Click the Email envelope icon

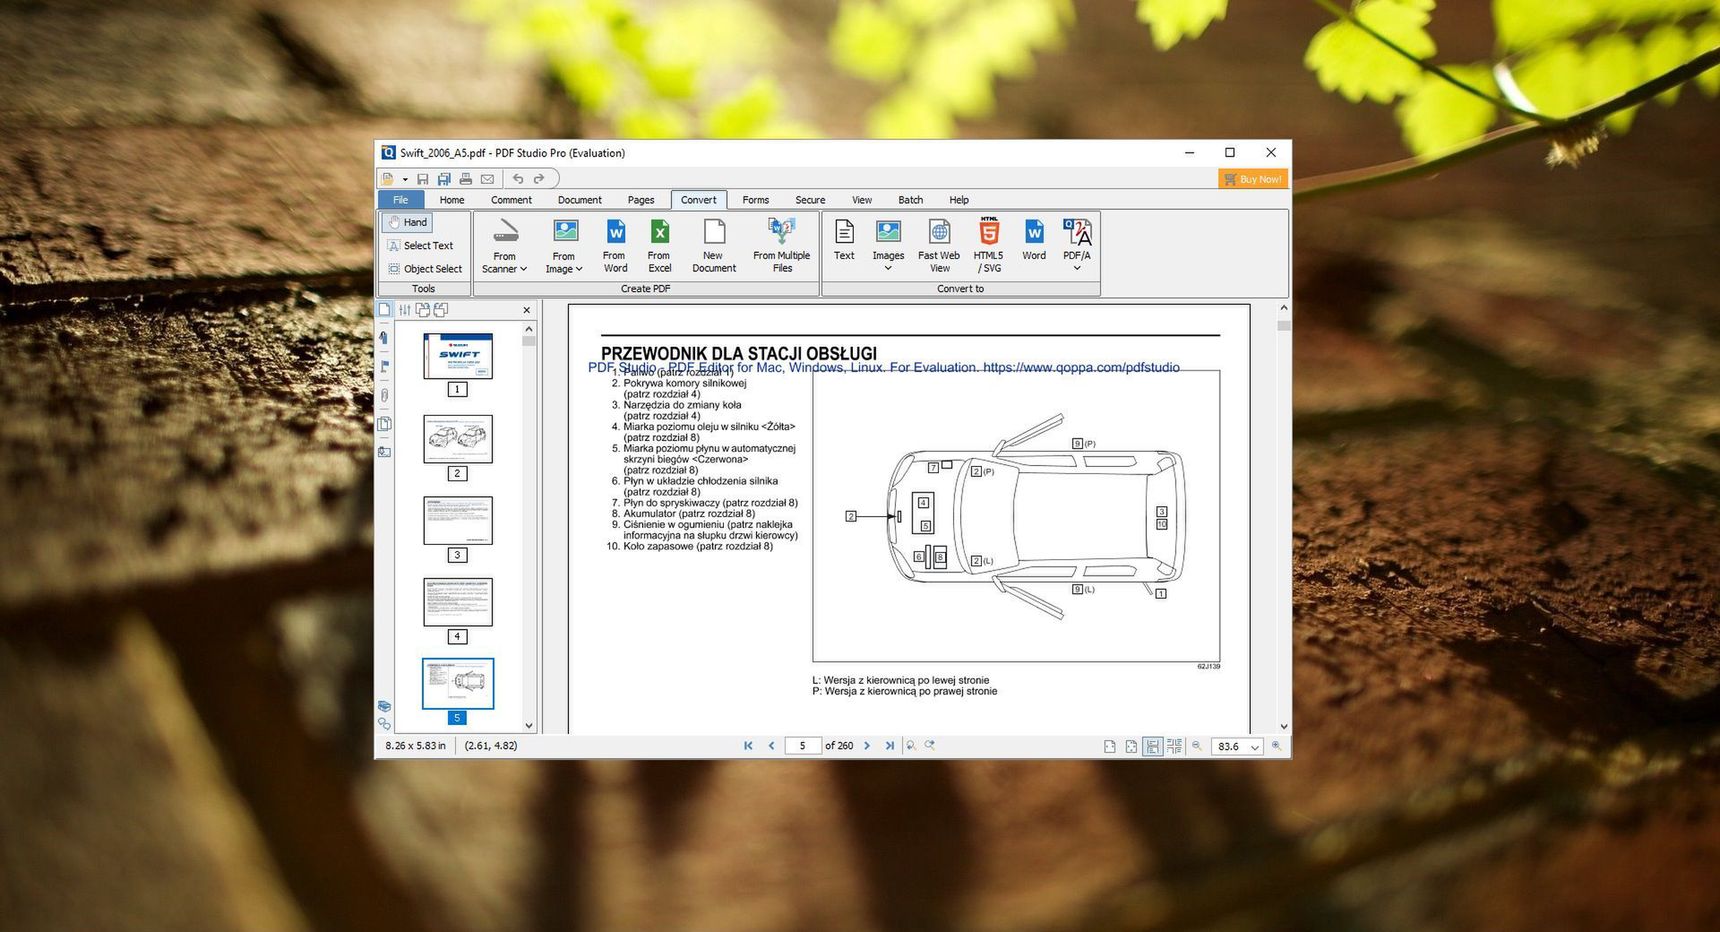487,179
